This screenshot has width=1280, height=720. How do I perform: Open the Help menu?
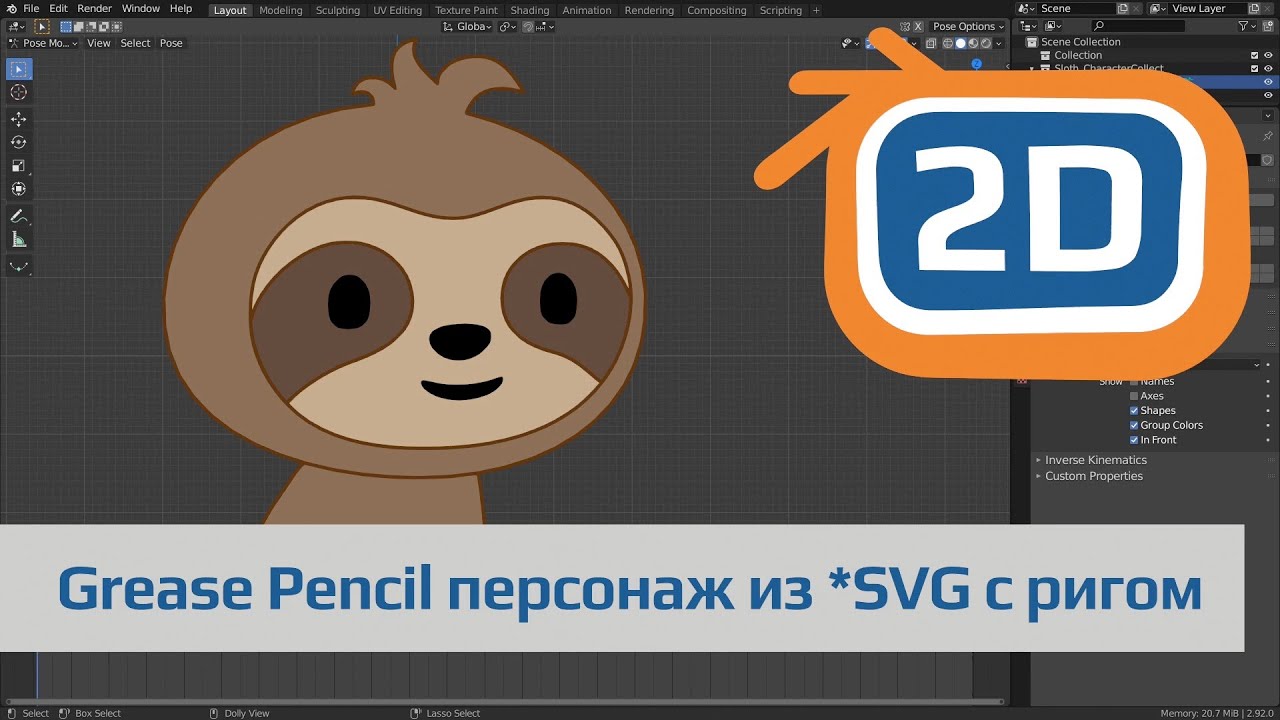[181, 9]
